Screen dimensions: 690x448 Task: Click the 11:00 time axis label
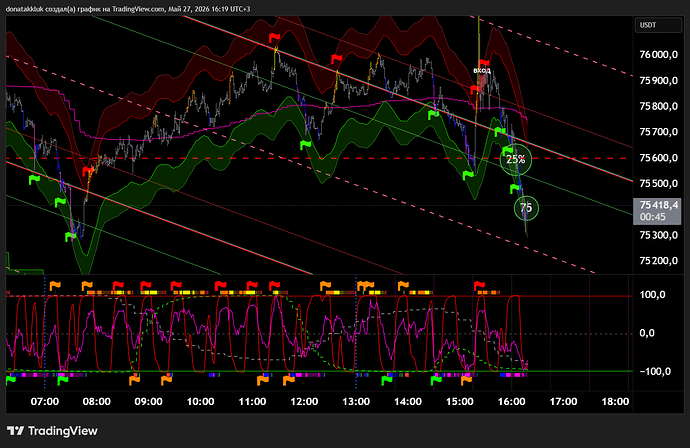[252, 401]
